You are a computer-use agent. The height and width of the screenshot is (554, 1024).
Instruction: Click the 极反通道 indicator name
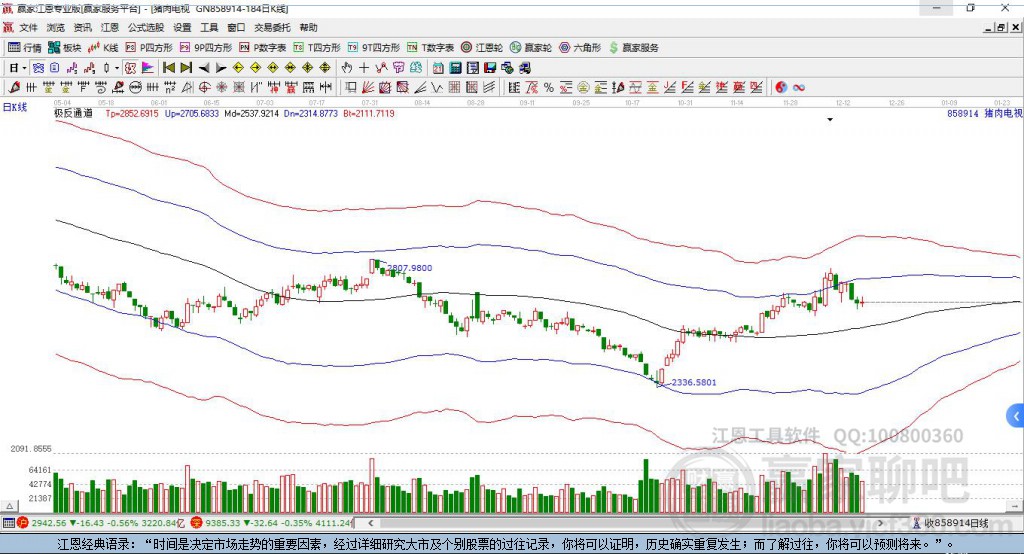point(73,113)
